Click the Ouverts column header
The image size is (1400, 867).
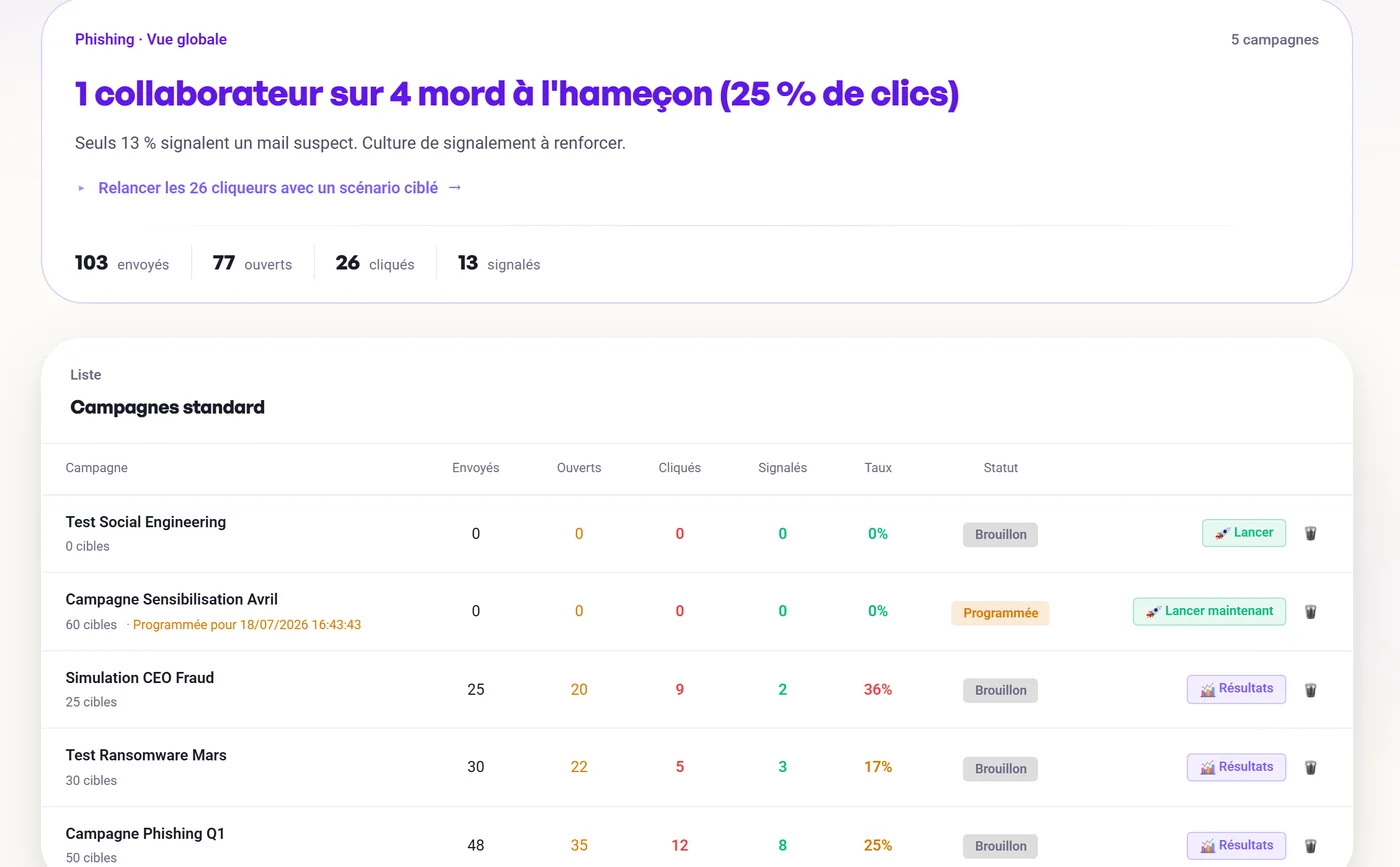coord(579,467)
